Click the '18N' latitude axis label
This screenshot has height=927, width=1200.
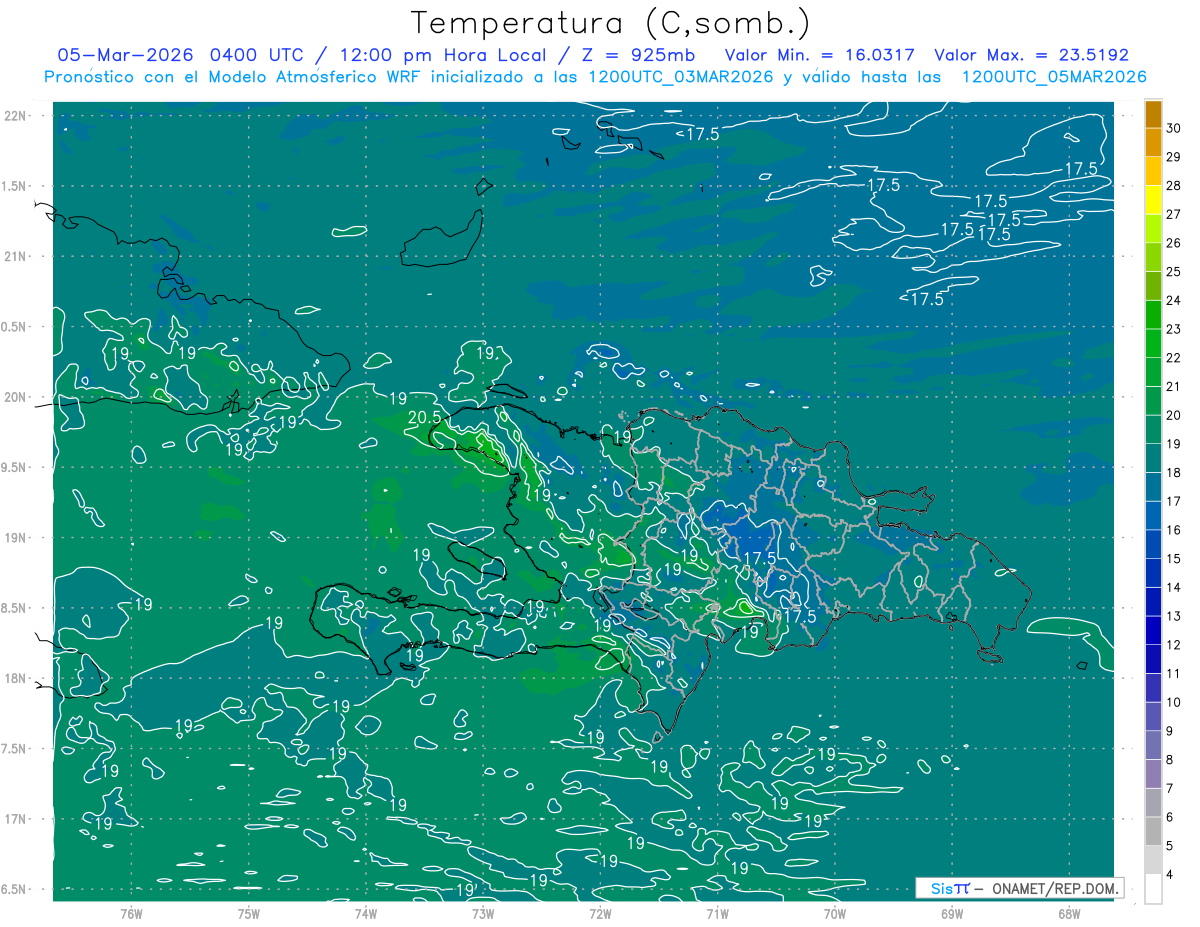click(14, 679)
